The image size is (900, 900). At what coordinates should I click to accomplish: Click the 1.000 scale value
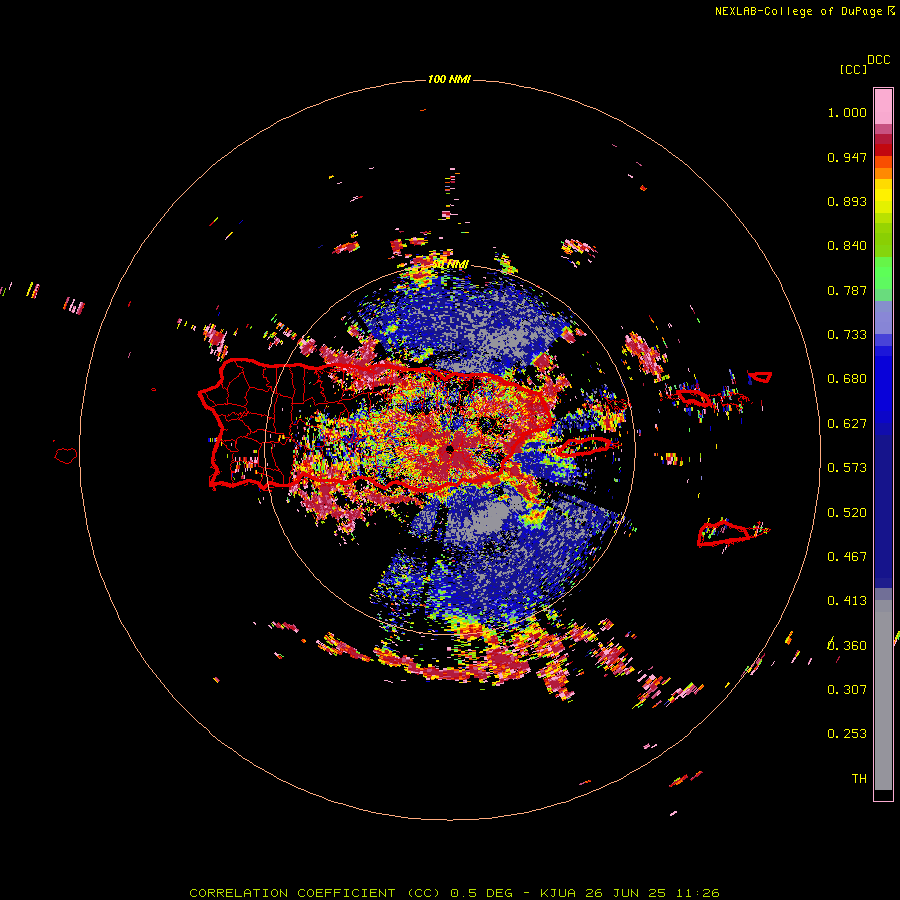coord(847,113)
